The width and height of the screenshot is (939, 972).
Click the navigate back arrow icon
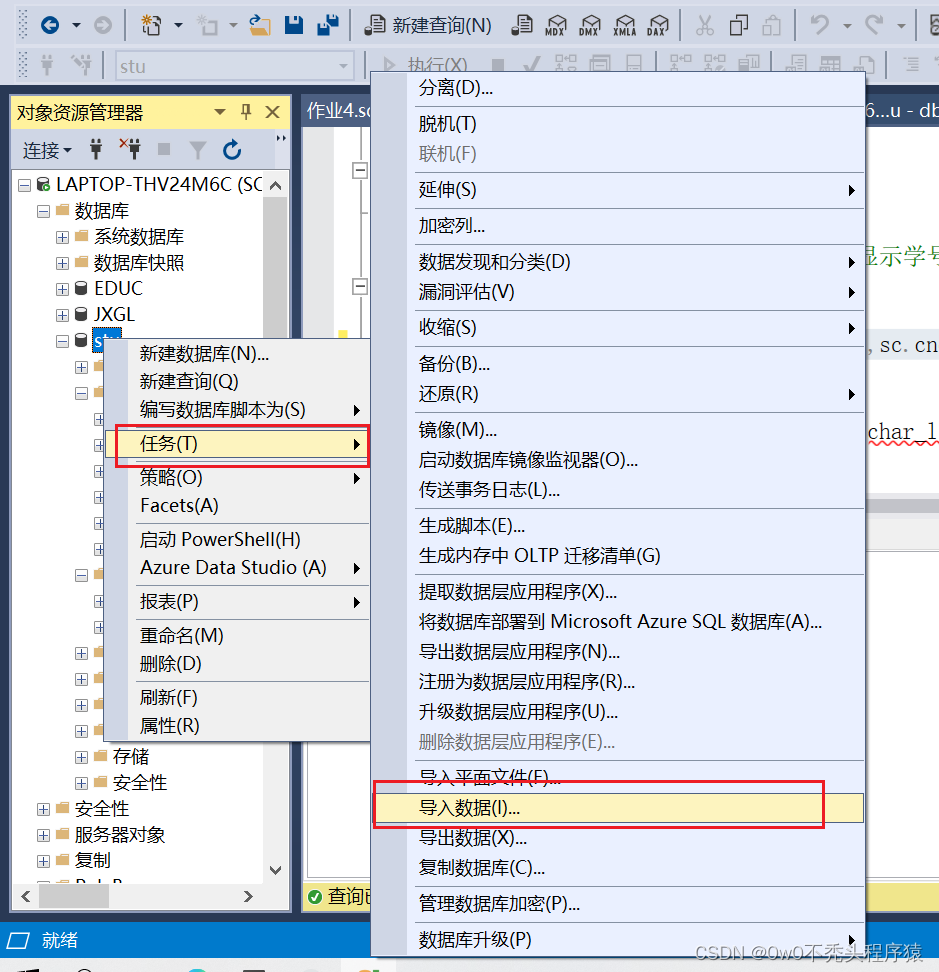coord(50,25)
